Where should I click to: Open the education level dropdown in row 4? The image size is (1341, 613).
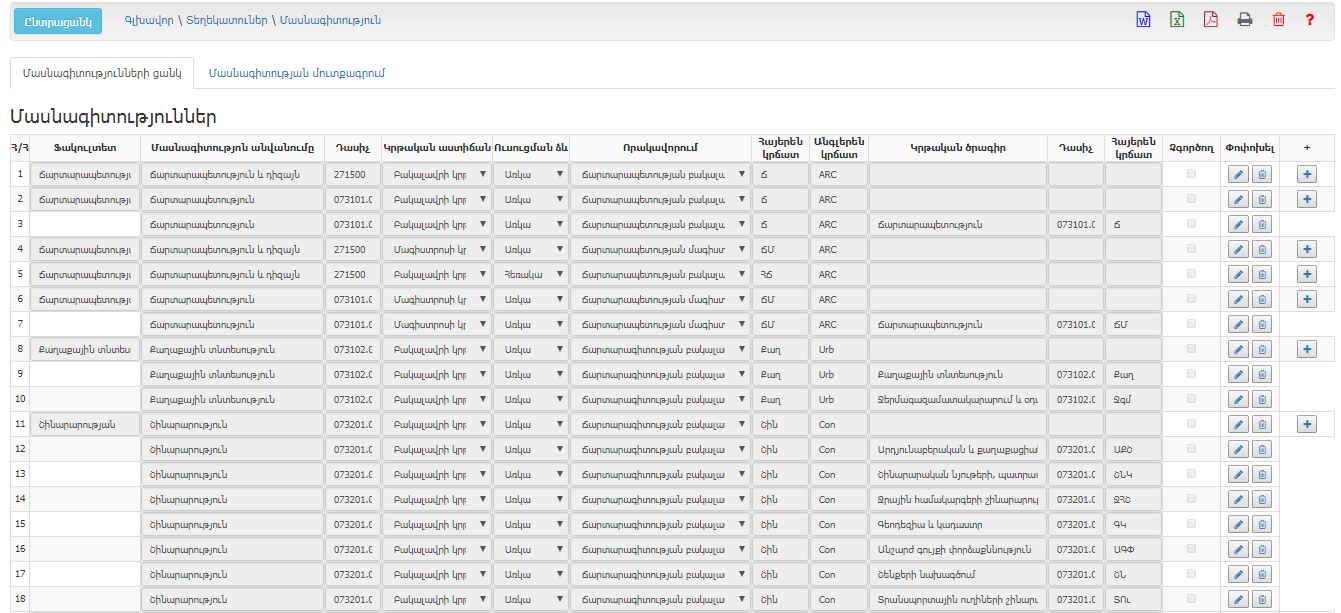(x=436, y=249)
